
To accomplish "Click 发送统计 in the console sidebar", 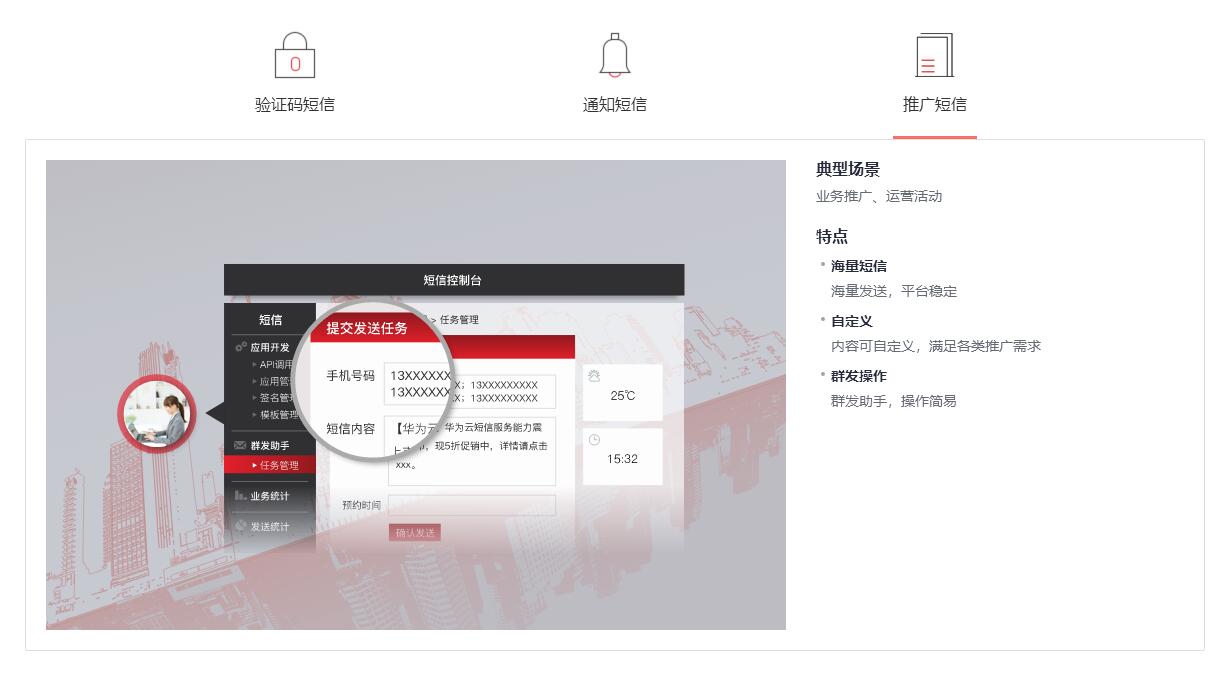I will (269, 526).
